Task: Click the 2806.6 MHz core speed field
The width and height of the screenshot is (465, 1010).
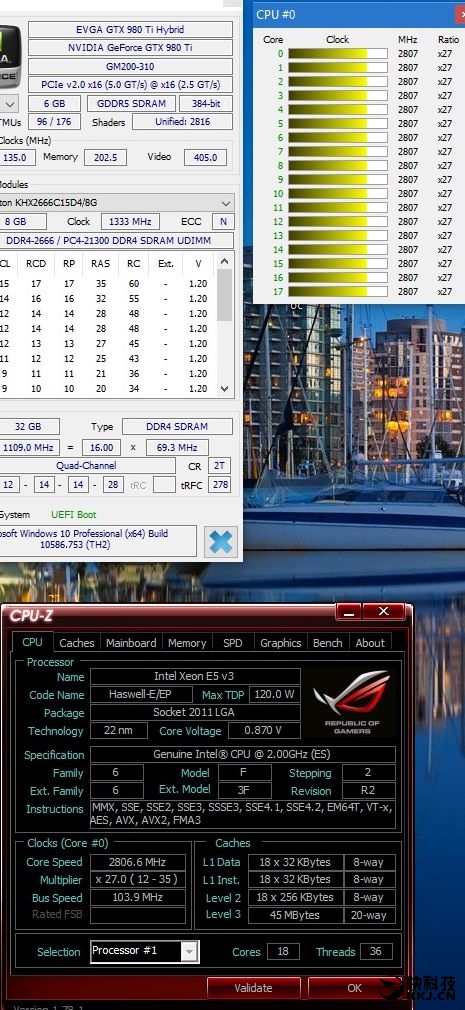Action: [x=138, y=862]
